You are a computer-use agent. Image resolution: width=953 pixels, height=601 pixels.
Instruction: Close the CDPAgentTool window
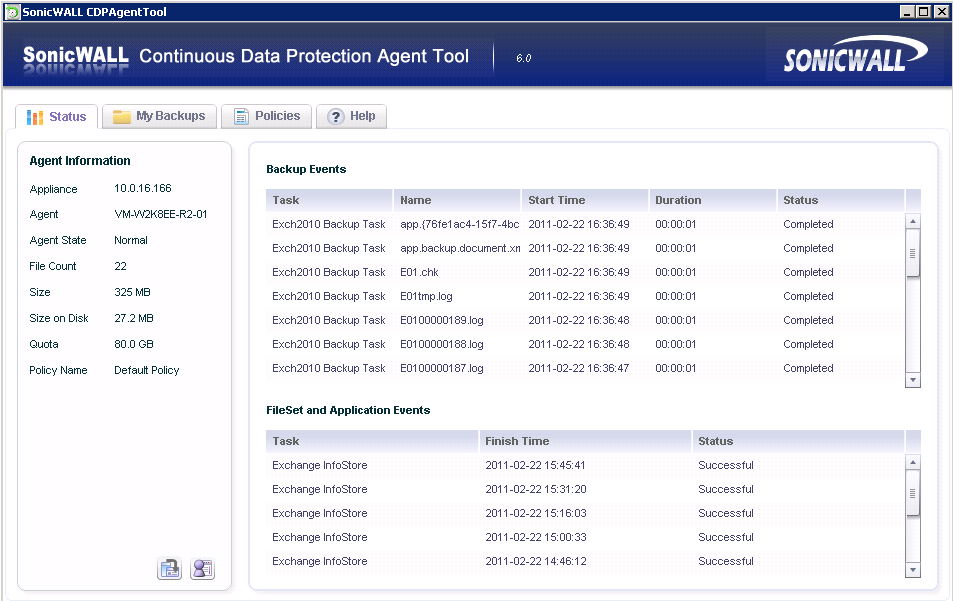tap(943, 12)
